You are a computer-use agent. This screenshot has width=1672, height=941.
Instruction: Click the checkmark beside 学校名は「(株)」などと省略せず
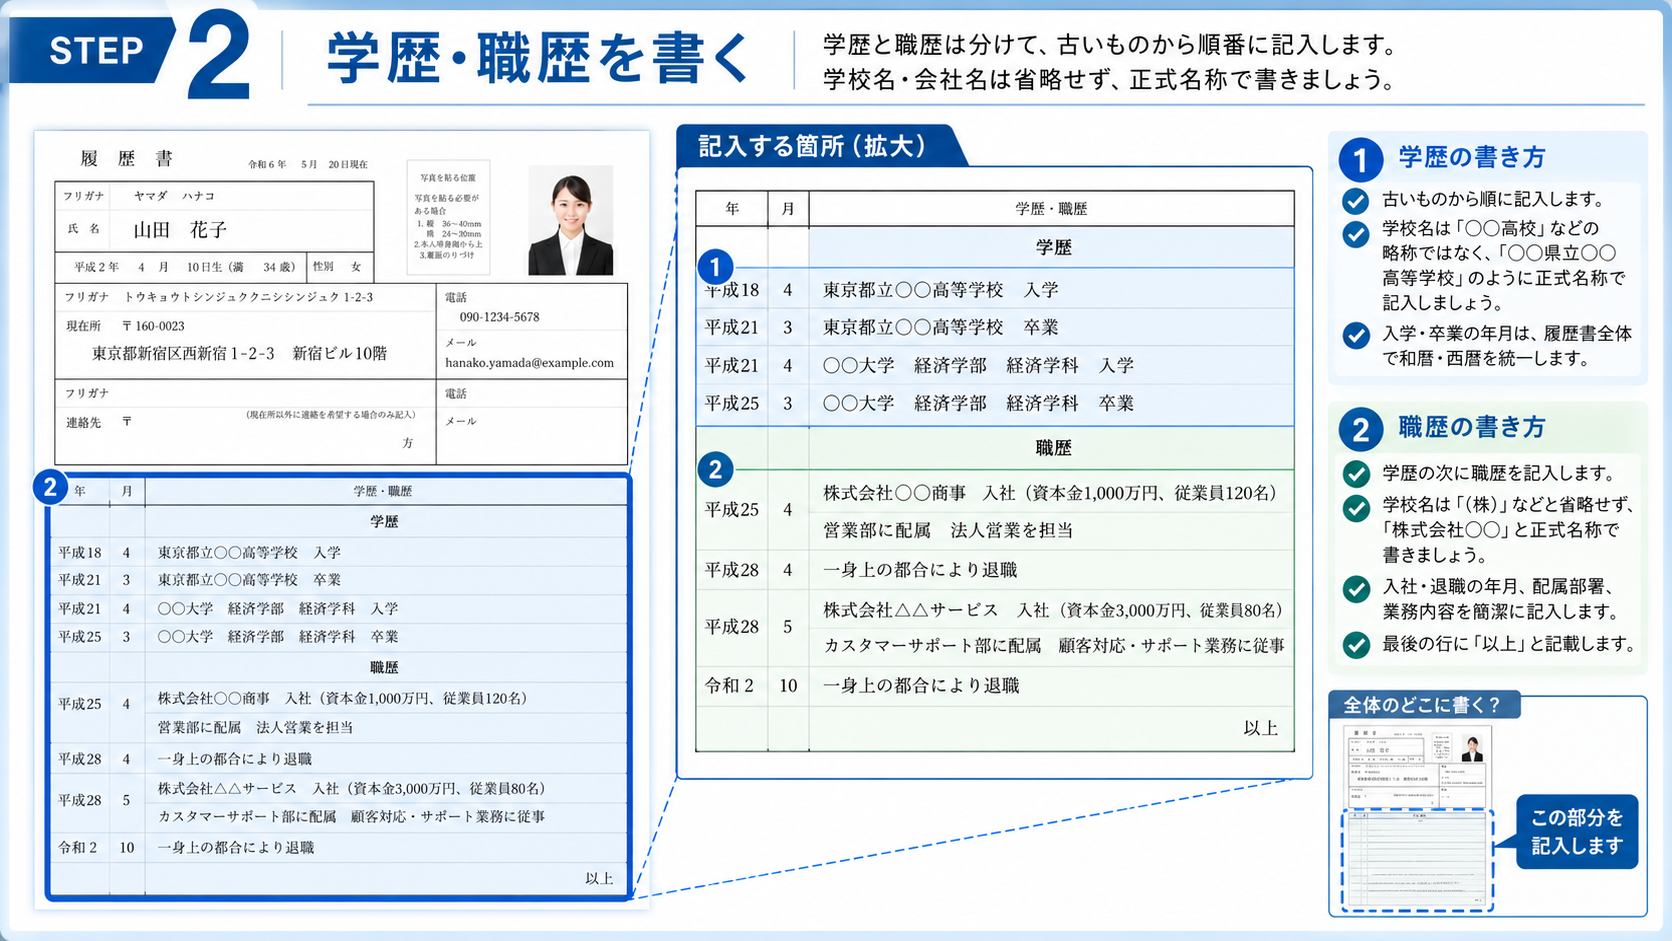point(1355,508)
